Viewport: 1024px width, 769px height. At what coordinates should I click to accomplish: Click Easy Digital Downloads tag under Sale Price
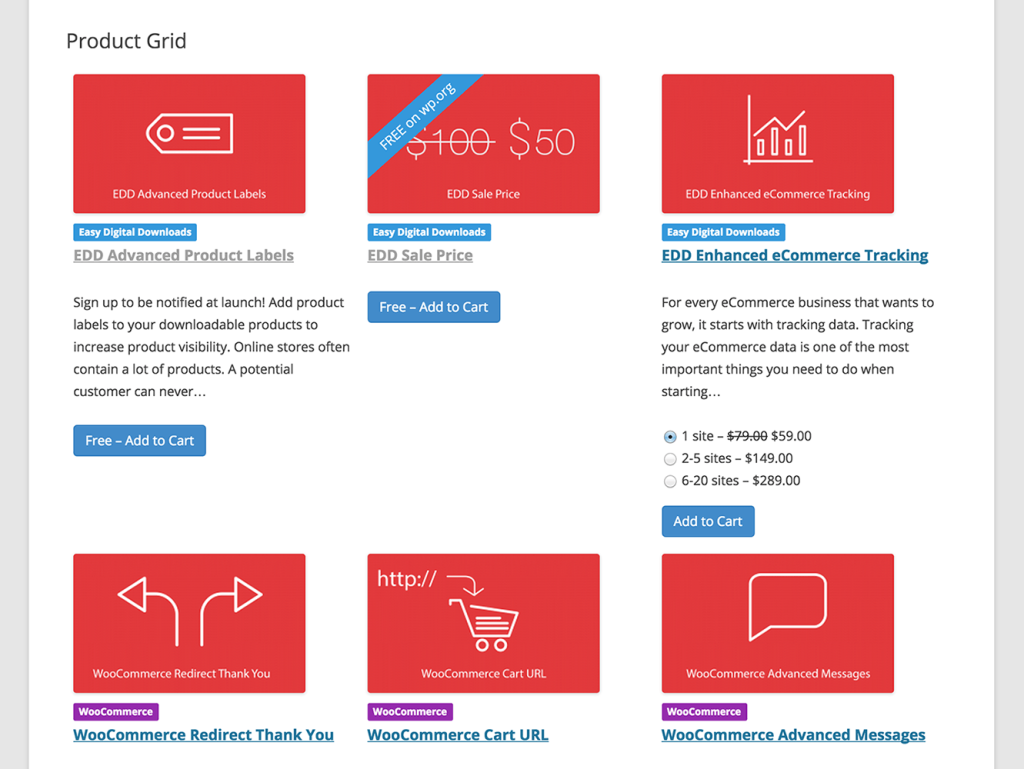[x=429, y=232]
